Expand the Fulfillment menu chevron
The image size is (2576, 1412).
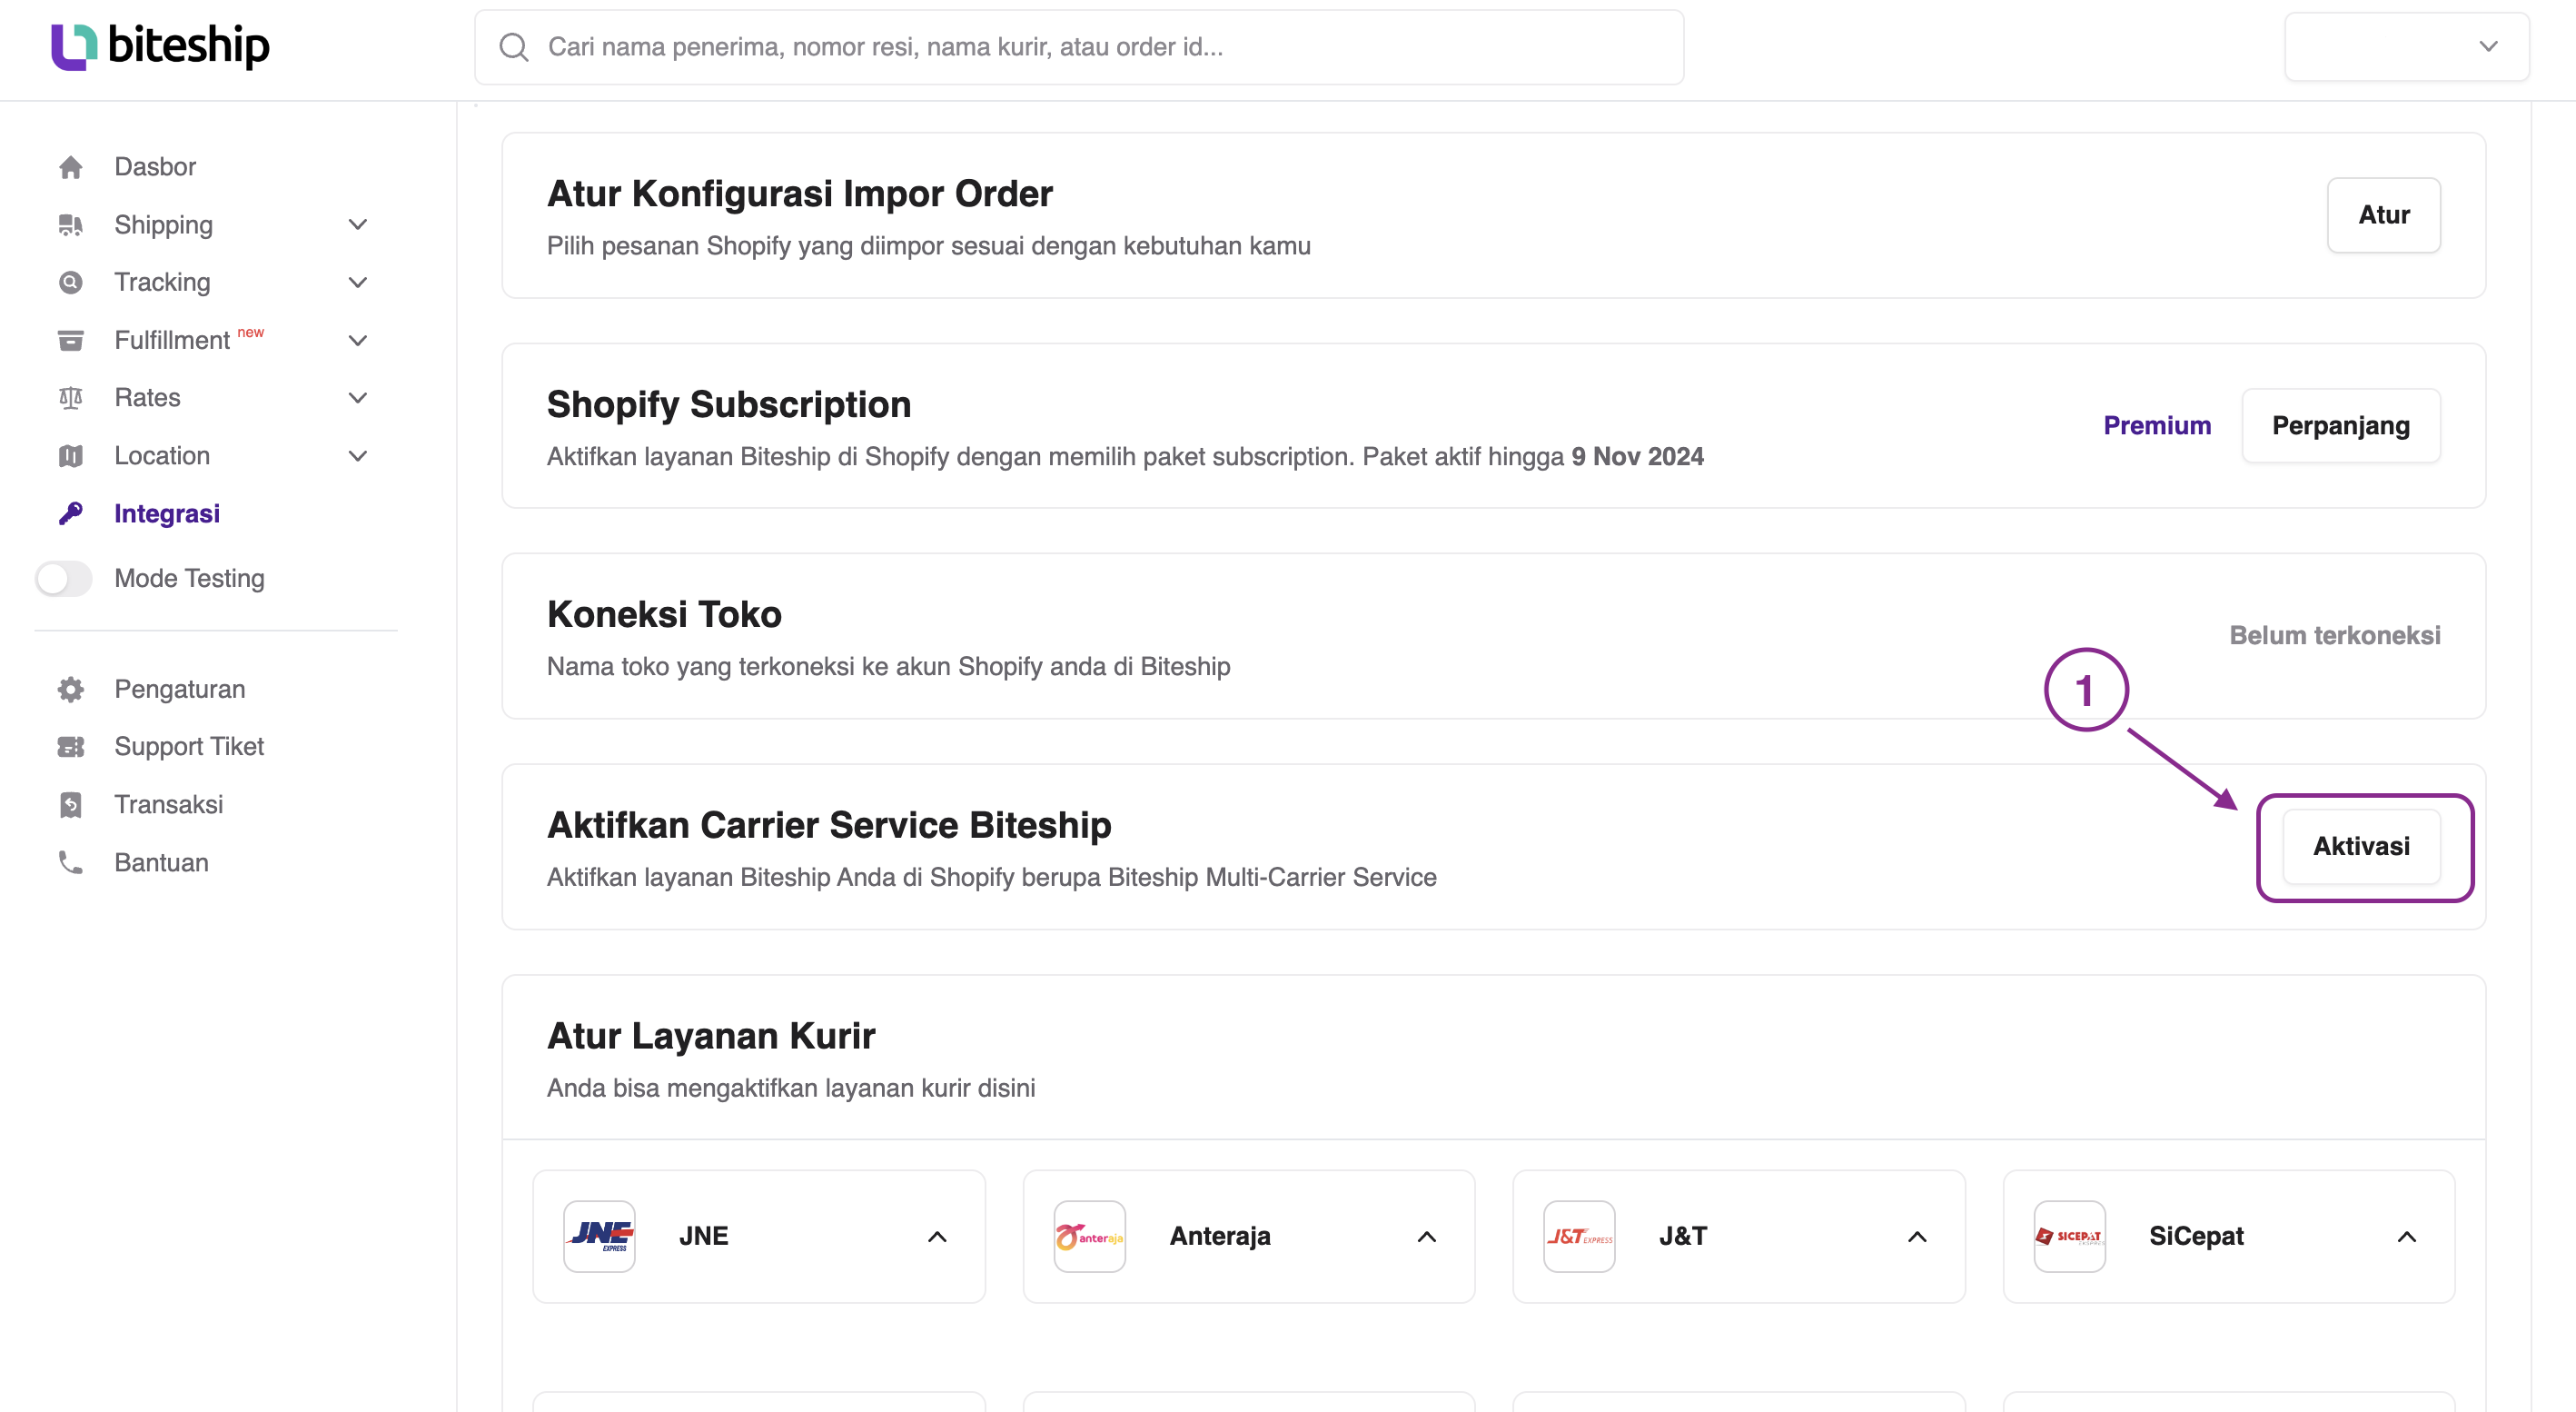pos(358,340)
